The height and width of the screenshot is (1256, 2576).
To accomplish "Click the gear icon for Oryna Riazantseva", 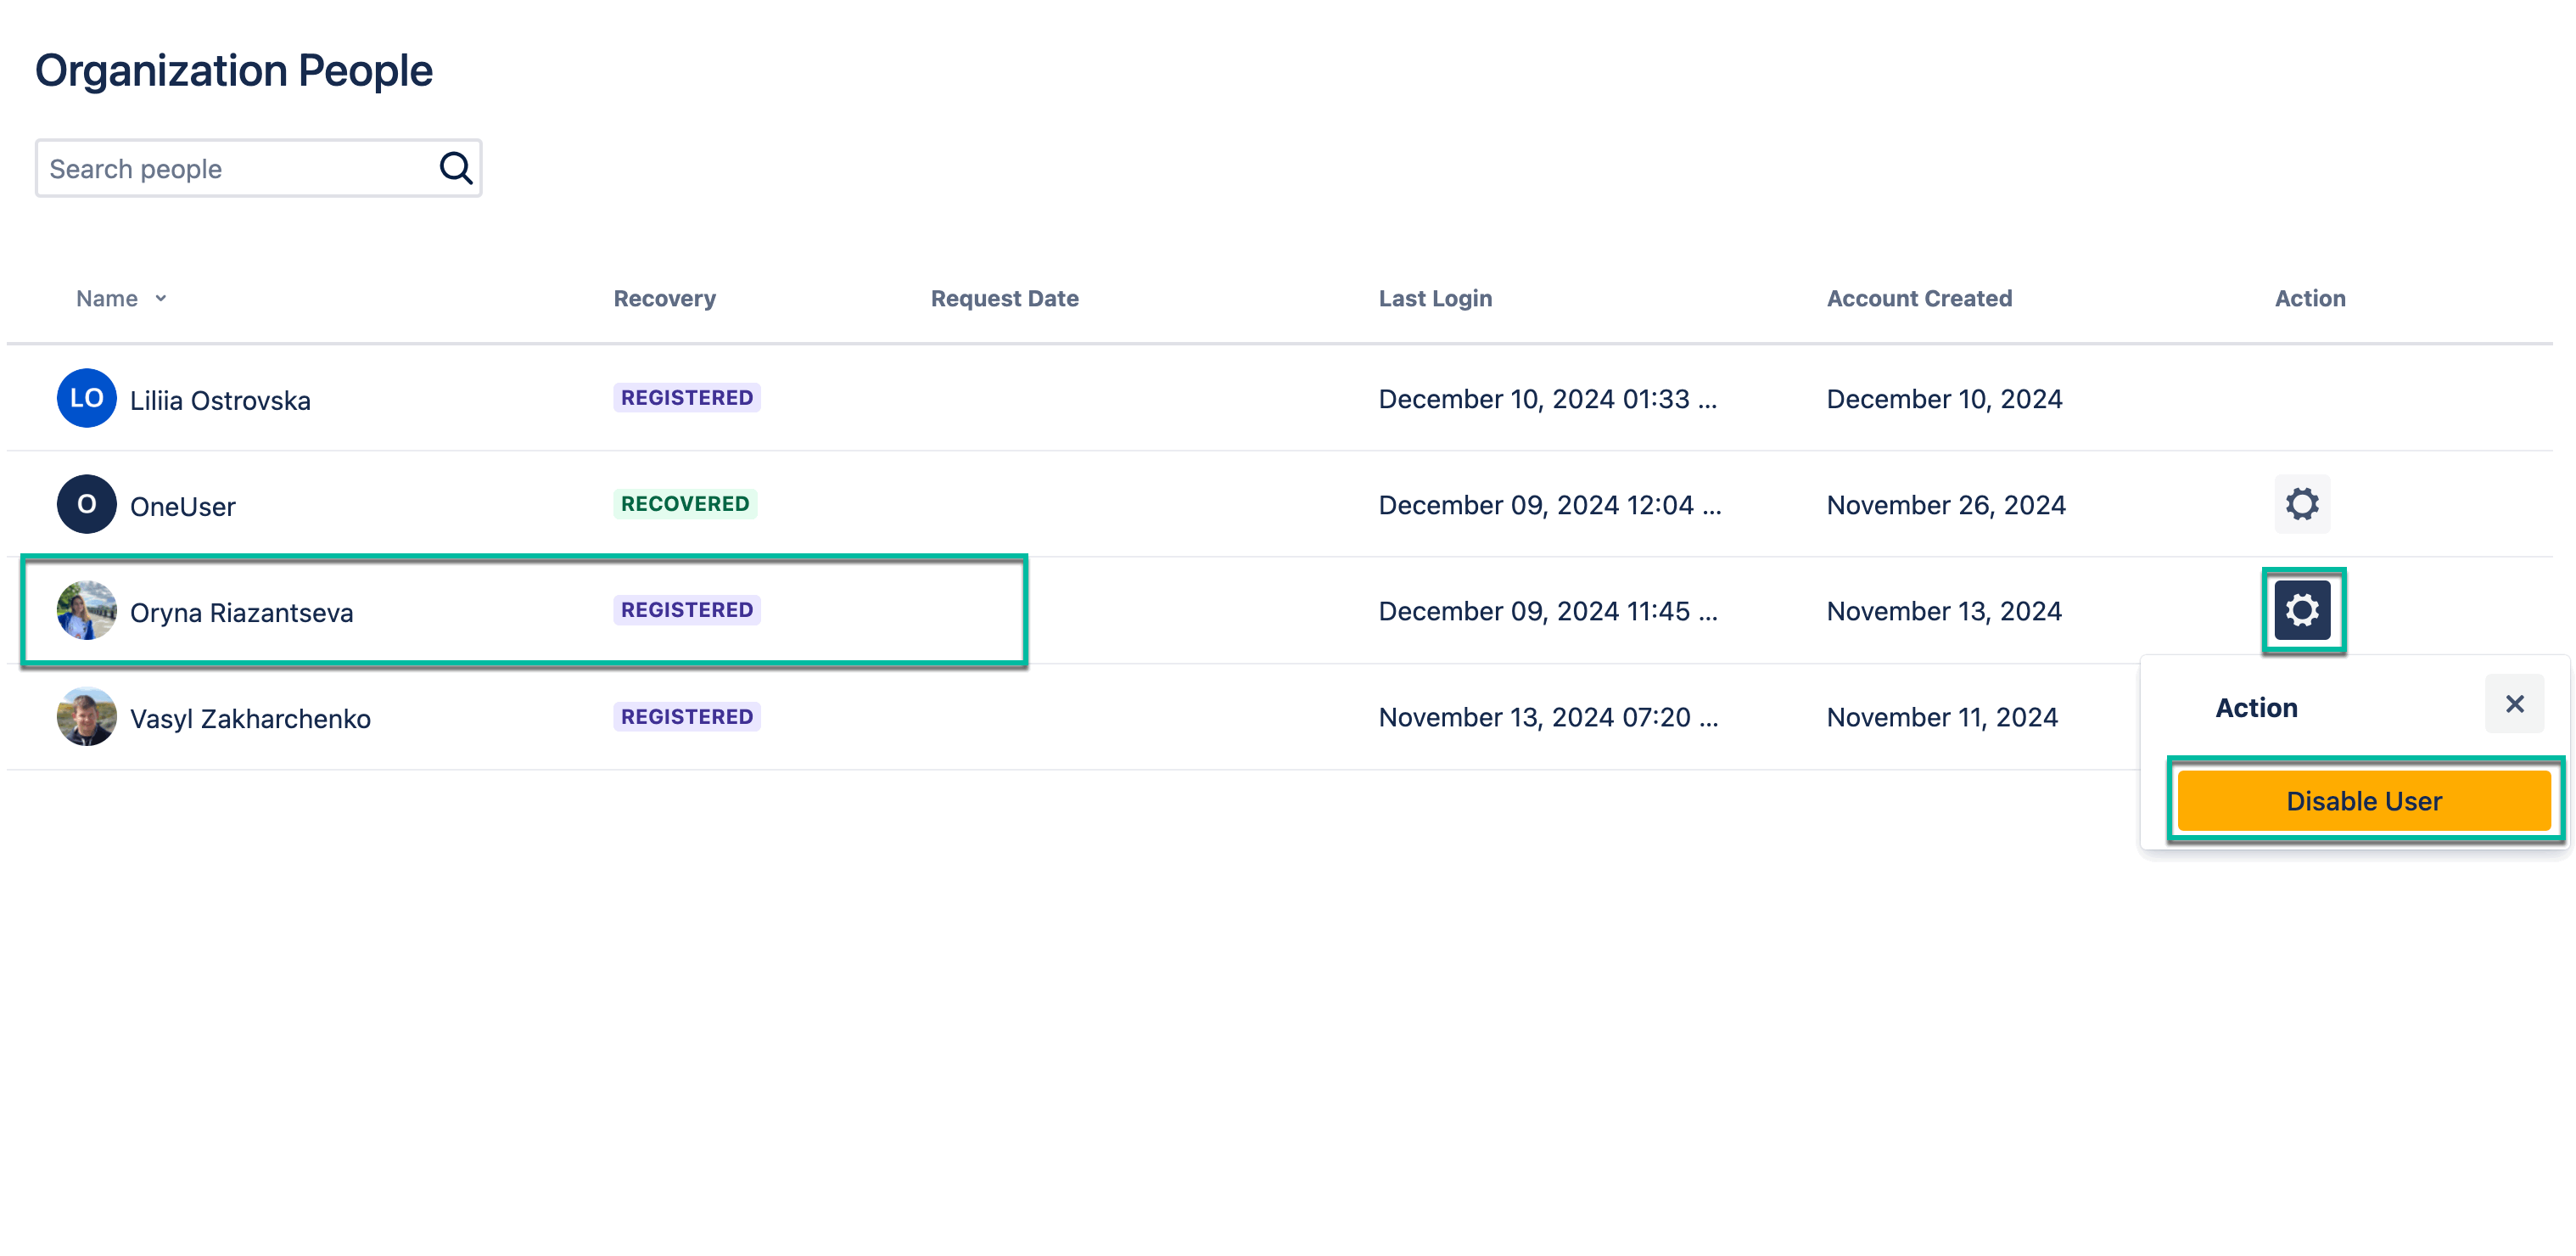I will [x=2301, y=610].
